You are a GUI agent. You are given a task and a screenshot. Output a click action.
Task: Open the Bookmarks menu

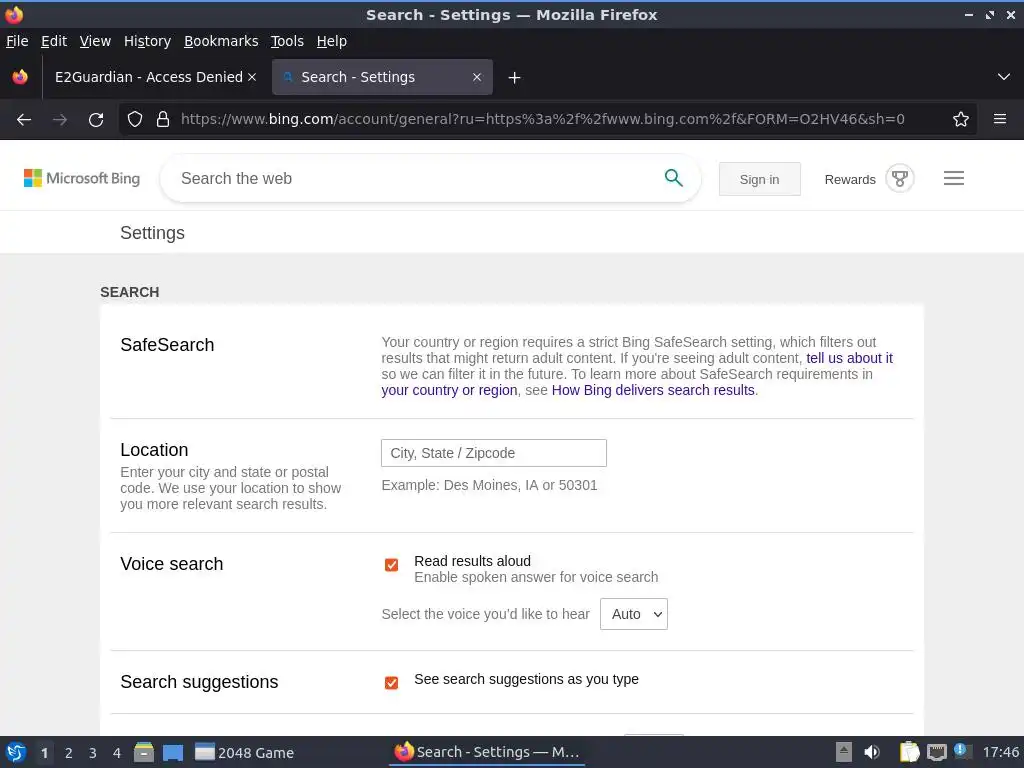point(221,41)
